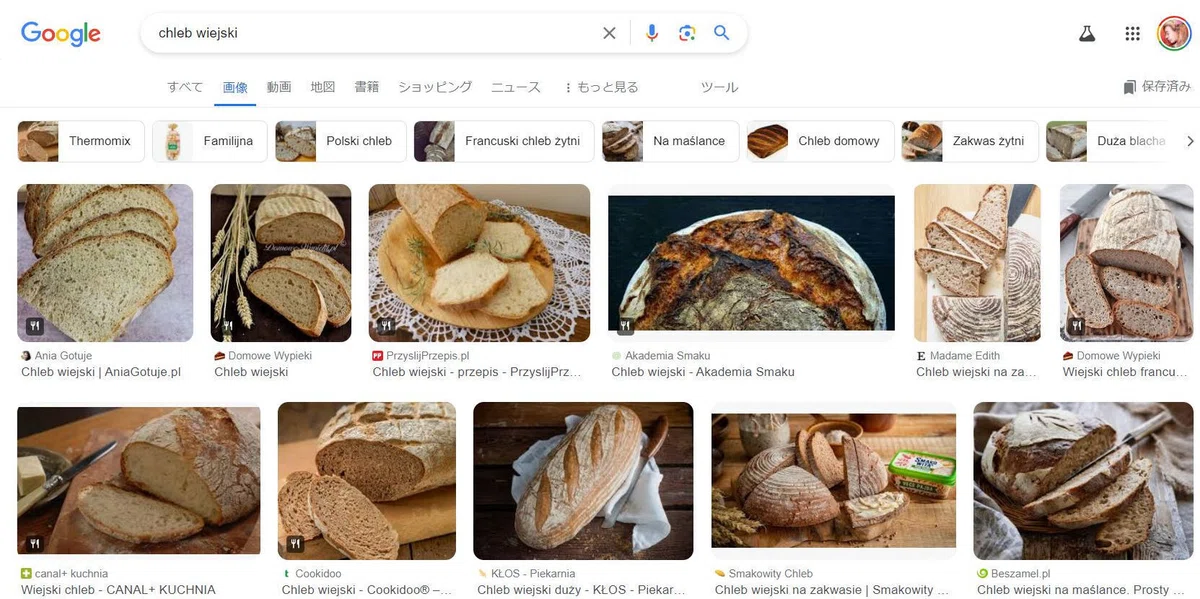The image size is (1200, 599).
Task: Open Search Labs flask icon
Action: pos(1087,33)
